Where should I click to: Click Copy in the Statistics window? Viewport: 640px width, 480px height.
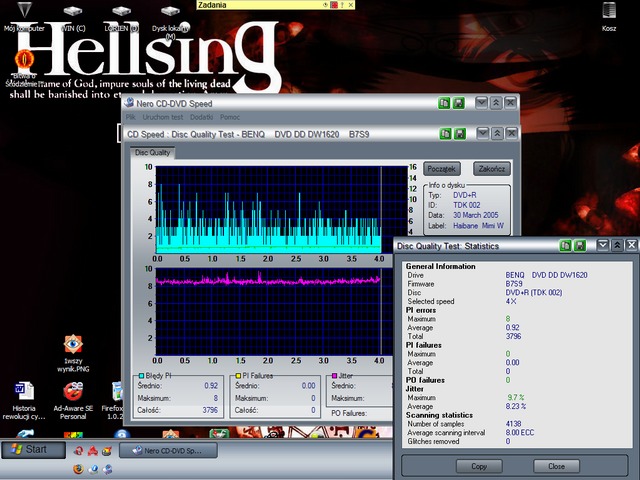(x=479, y=466)
